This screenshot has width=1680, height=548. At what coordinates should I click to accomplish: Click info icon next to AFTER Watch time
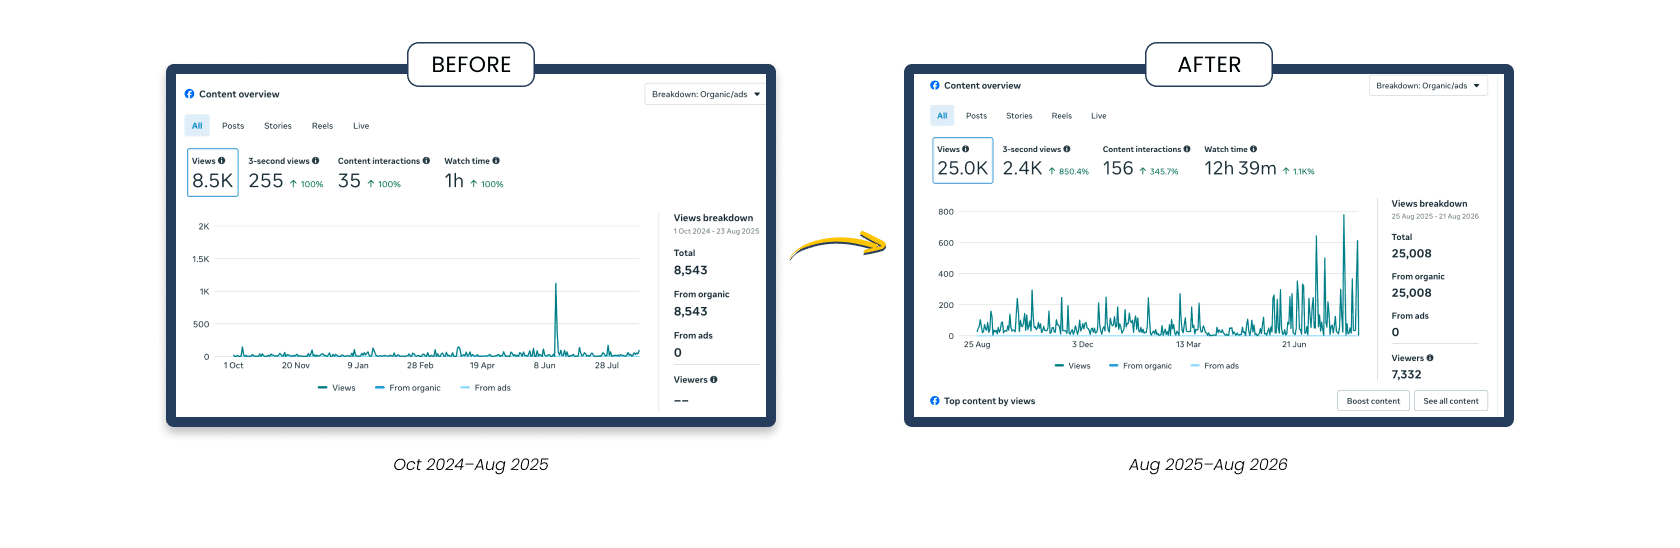(x=1254, y=149)
